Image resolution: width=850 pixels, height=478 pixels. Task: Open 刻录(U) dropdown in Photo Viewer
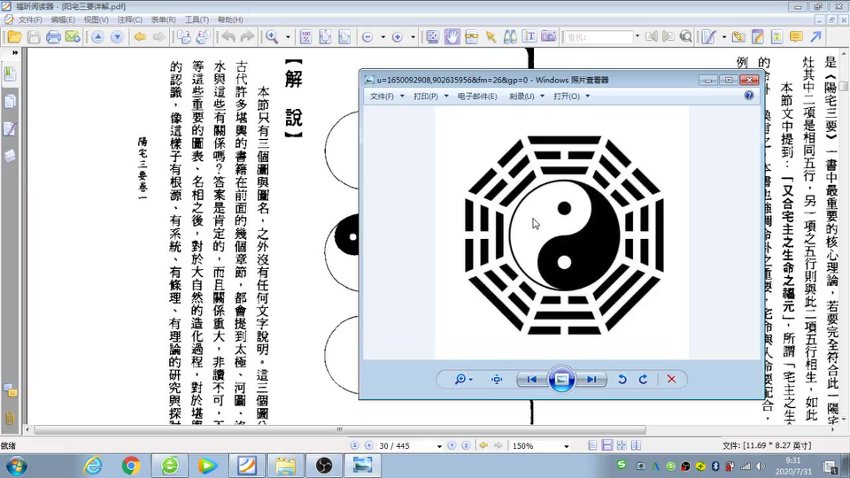(526, 96)
